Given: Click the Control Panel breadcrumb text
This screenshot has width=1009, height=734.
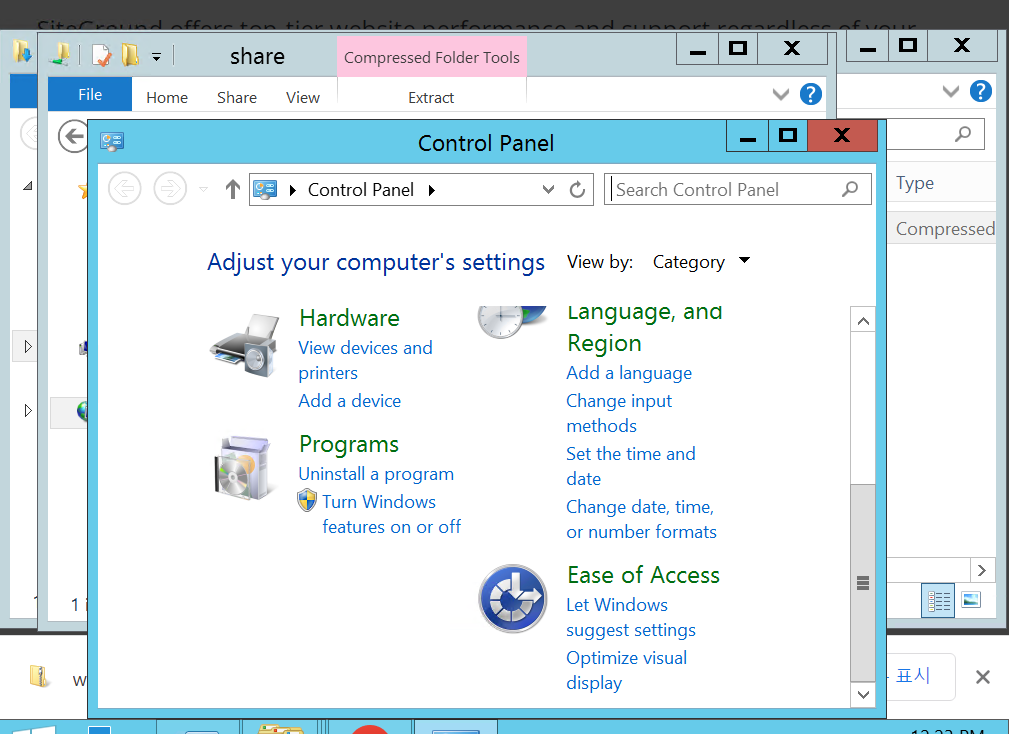Looking at the screenshot, I should pyautogui.click(x=360, y=190).
